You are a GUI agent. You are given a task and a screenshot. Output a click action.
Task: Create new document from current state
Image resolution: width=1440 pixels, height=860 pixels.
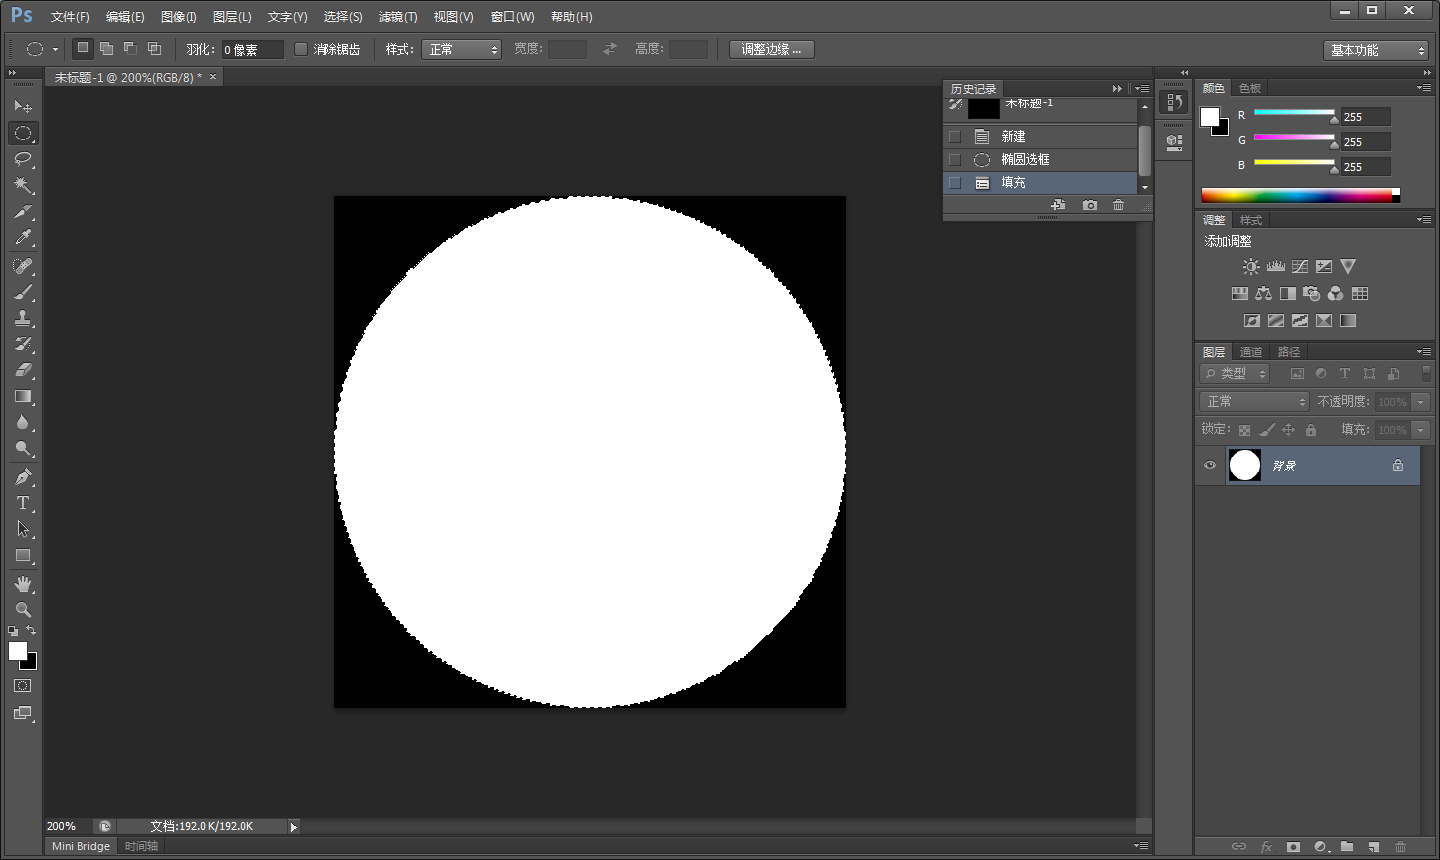click(1058, 205)
